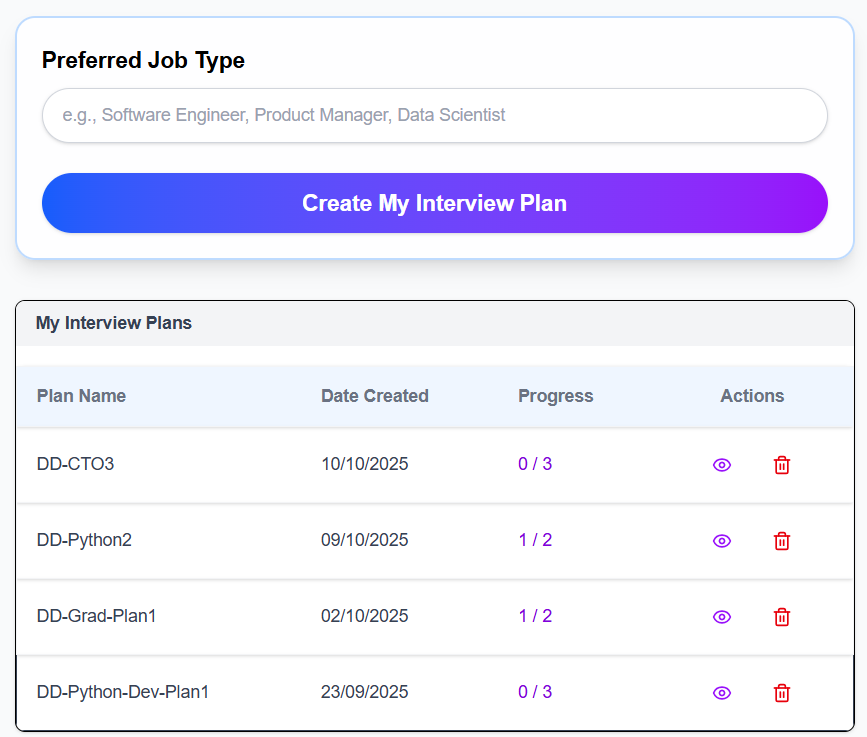The image size is (867, 737).
Task: View the DD-Grad-Plan1 plan eye icon
Action: (x=722, y=617)
